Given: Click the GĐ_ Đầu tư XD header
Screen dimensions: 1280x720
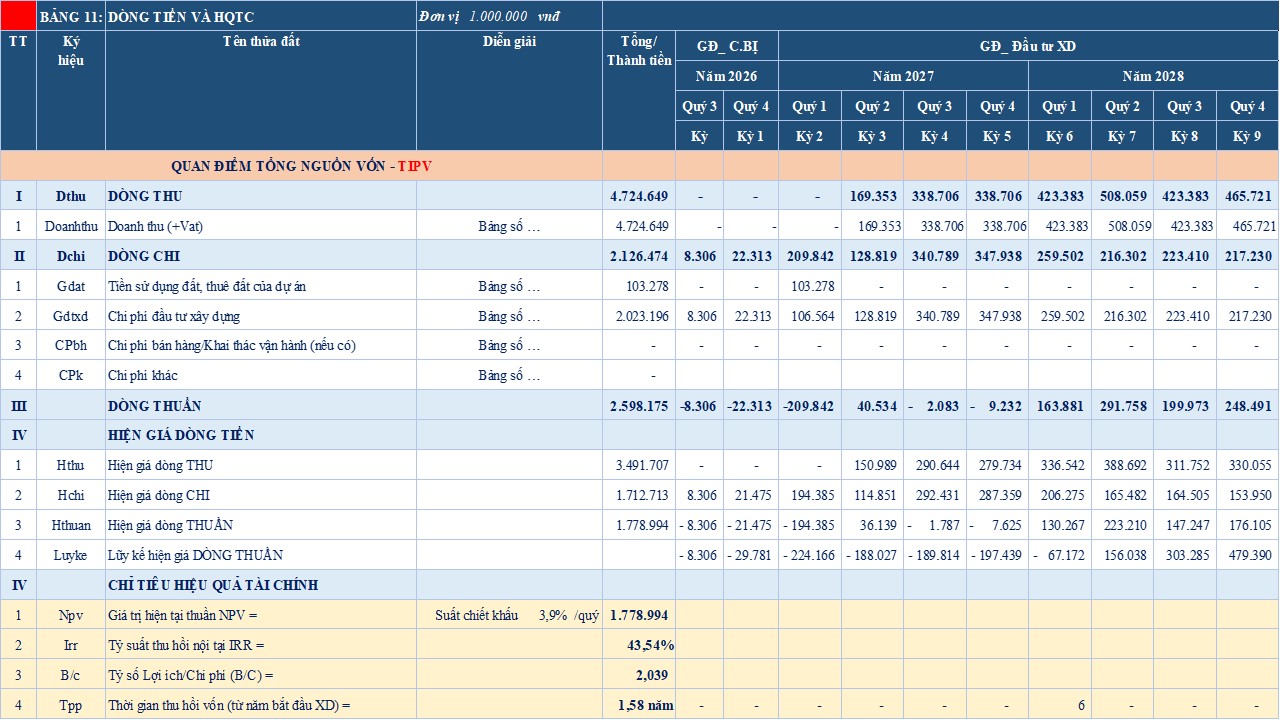Looking at the screenshot, I should [1027, 46].
